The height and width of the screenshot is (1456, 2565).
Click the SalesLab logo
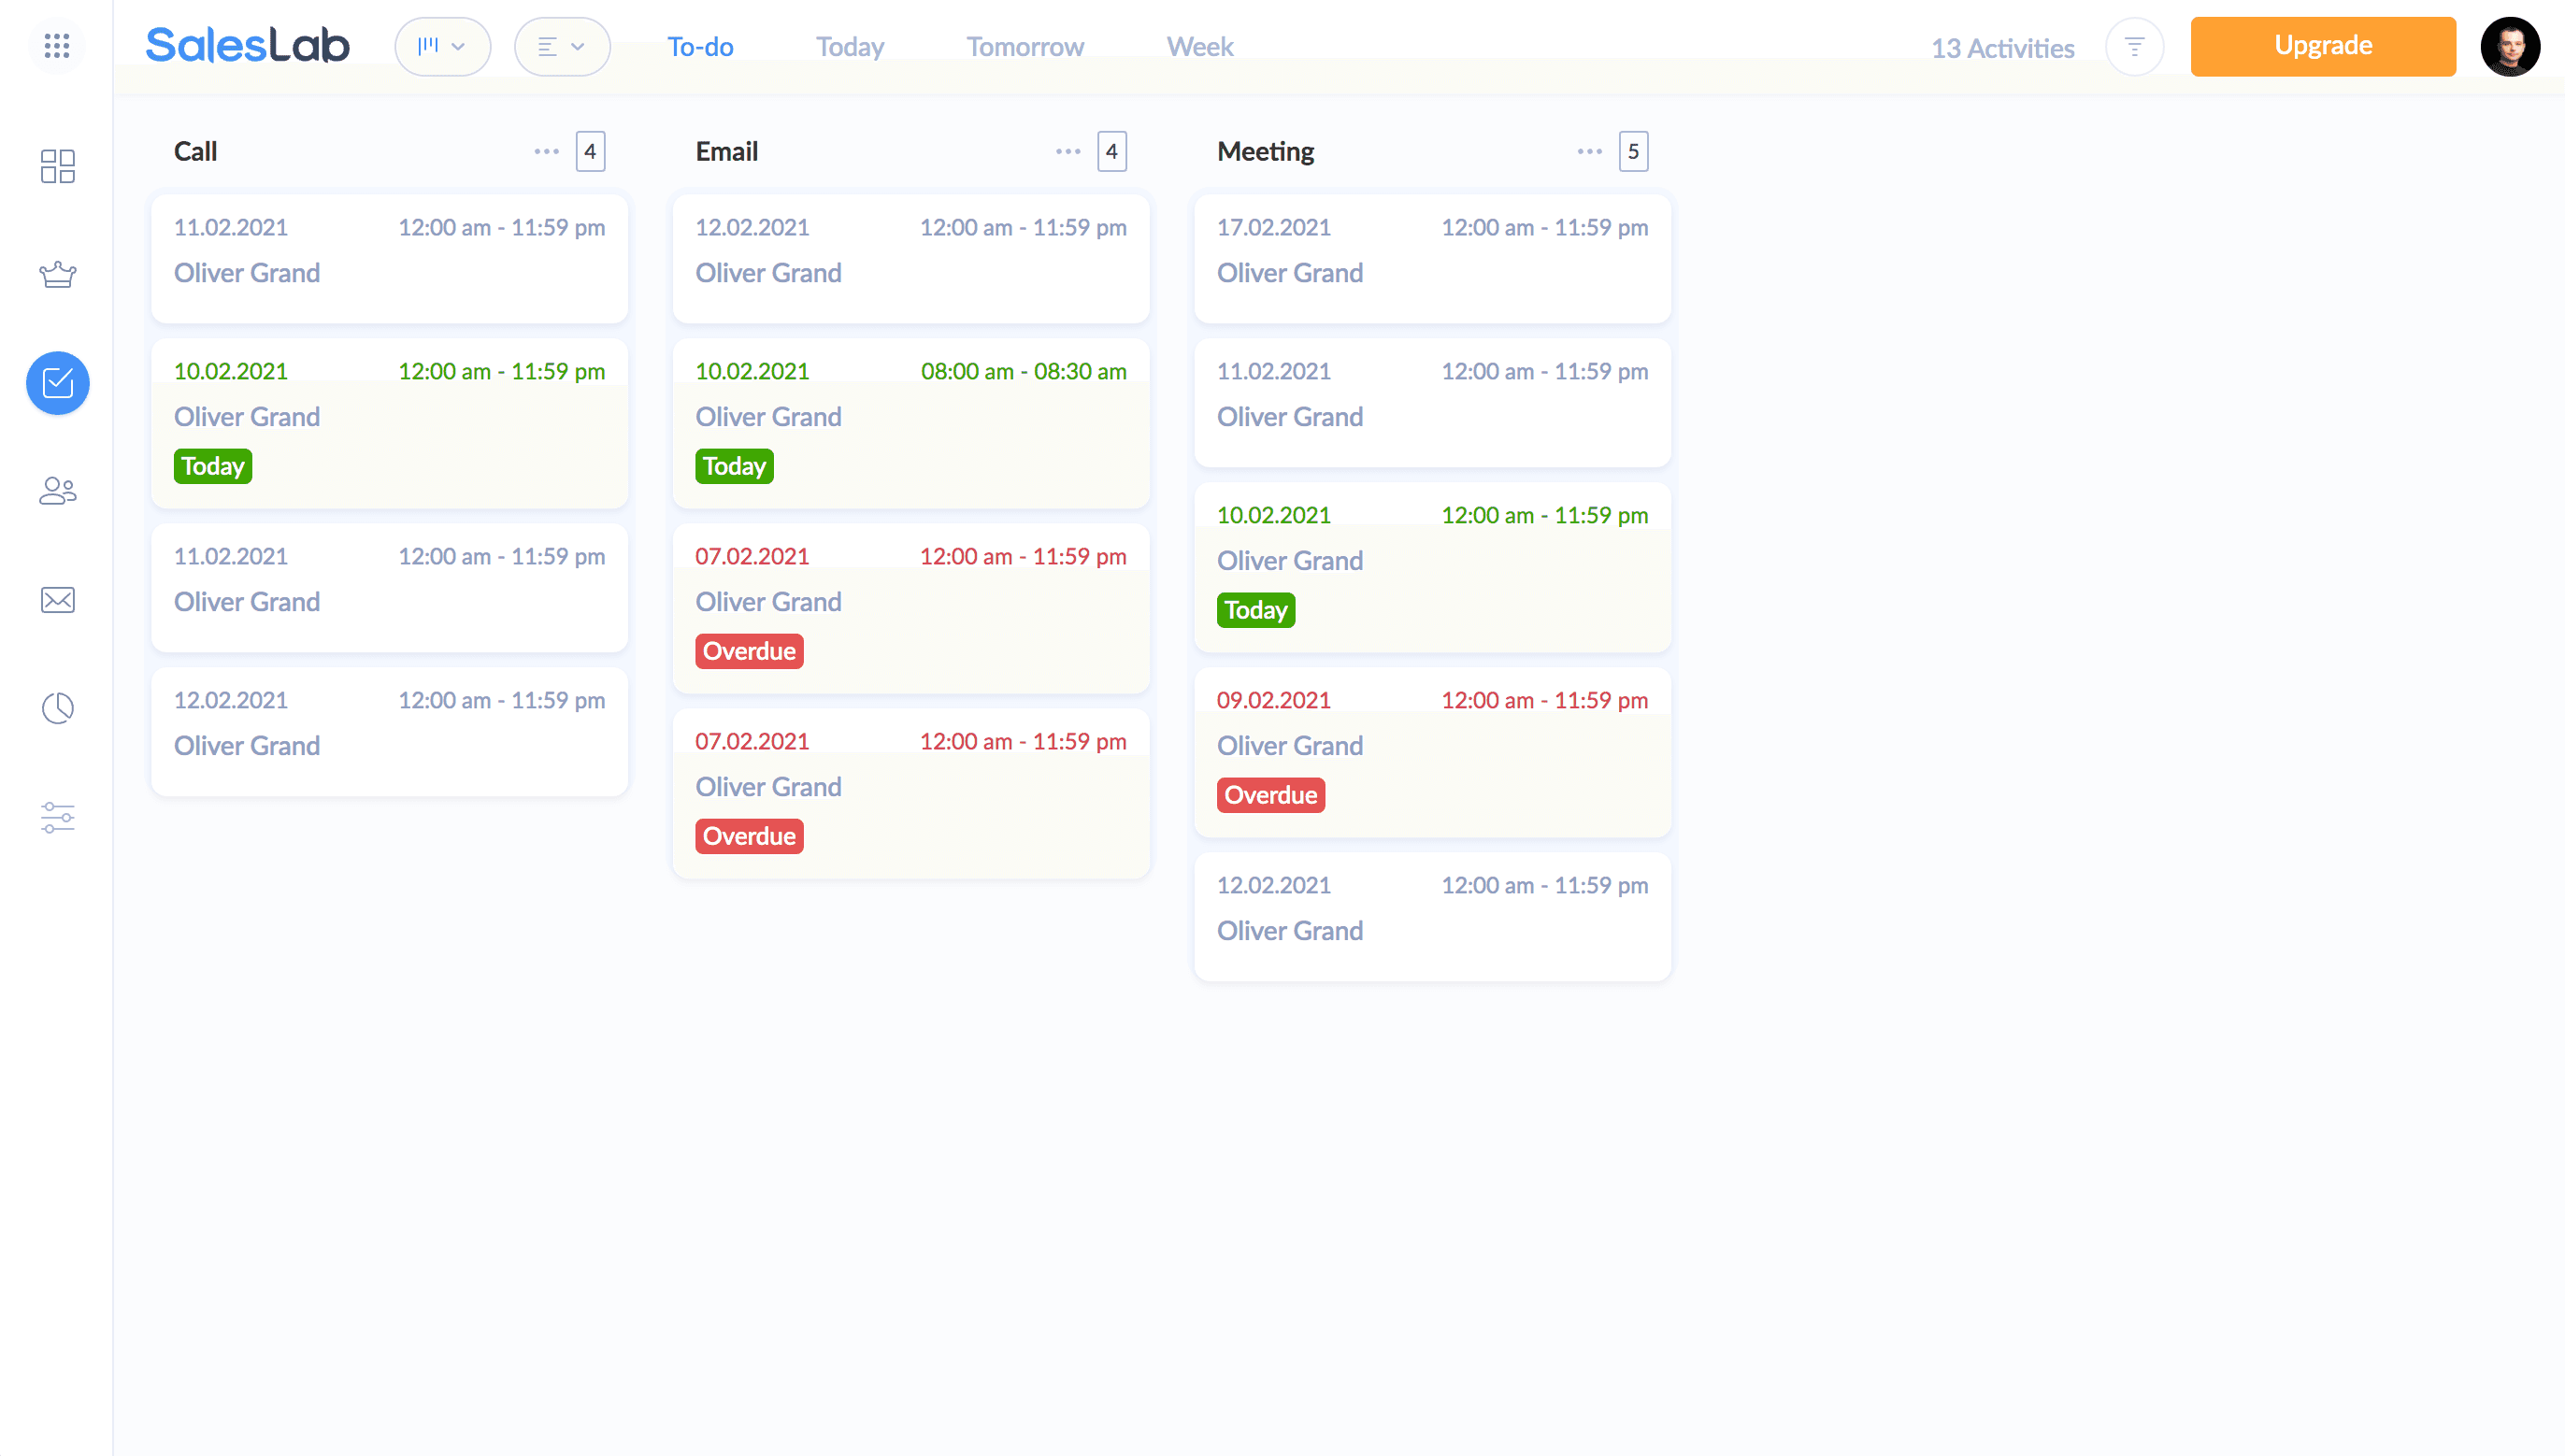(247, 46)
